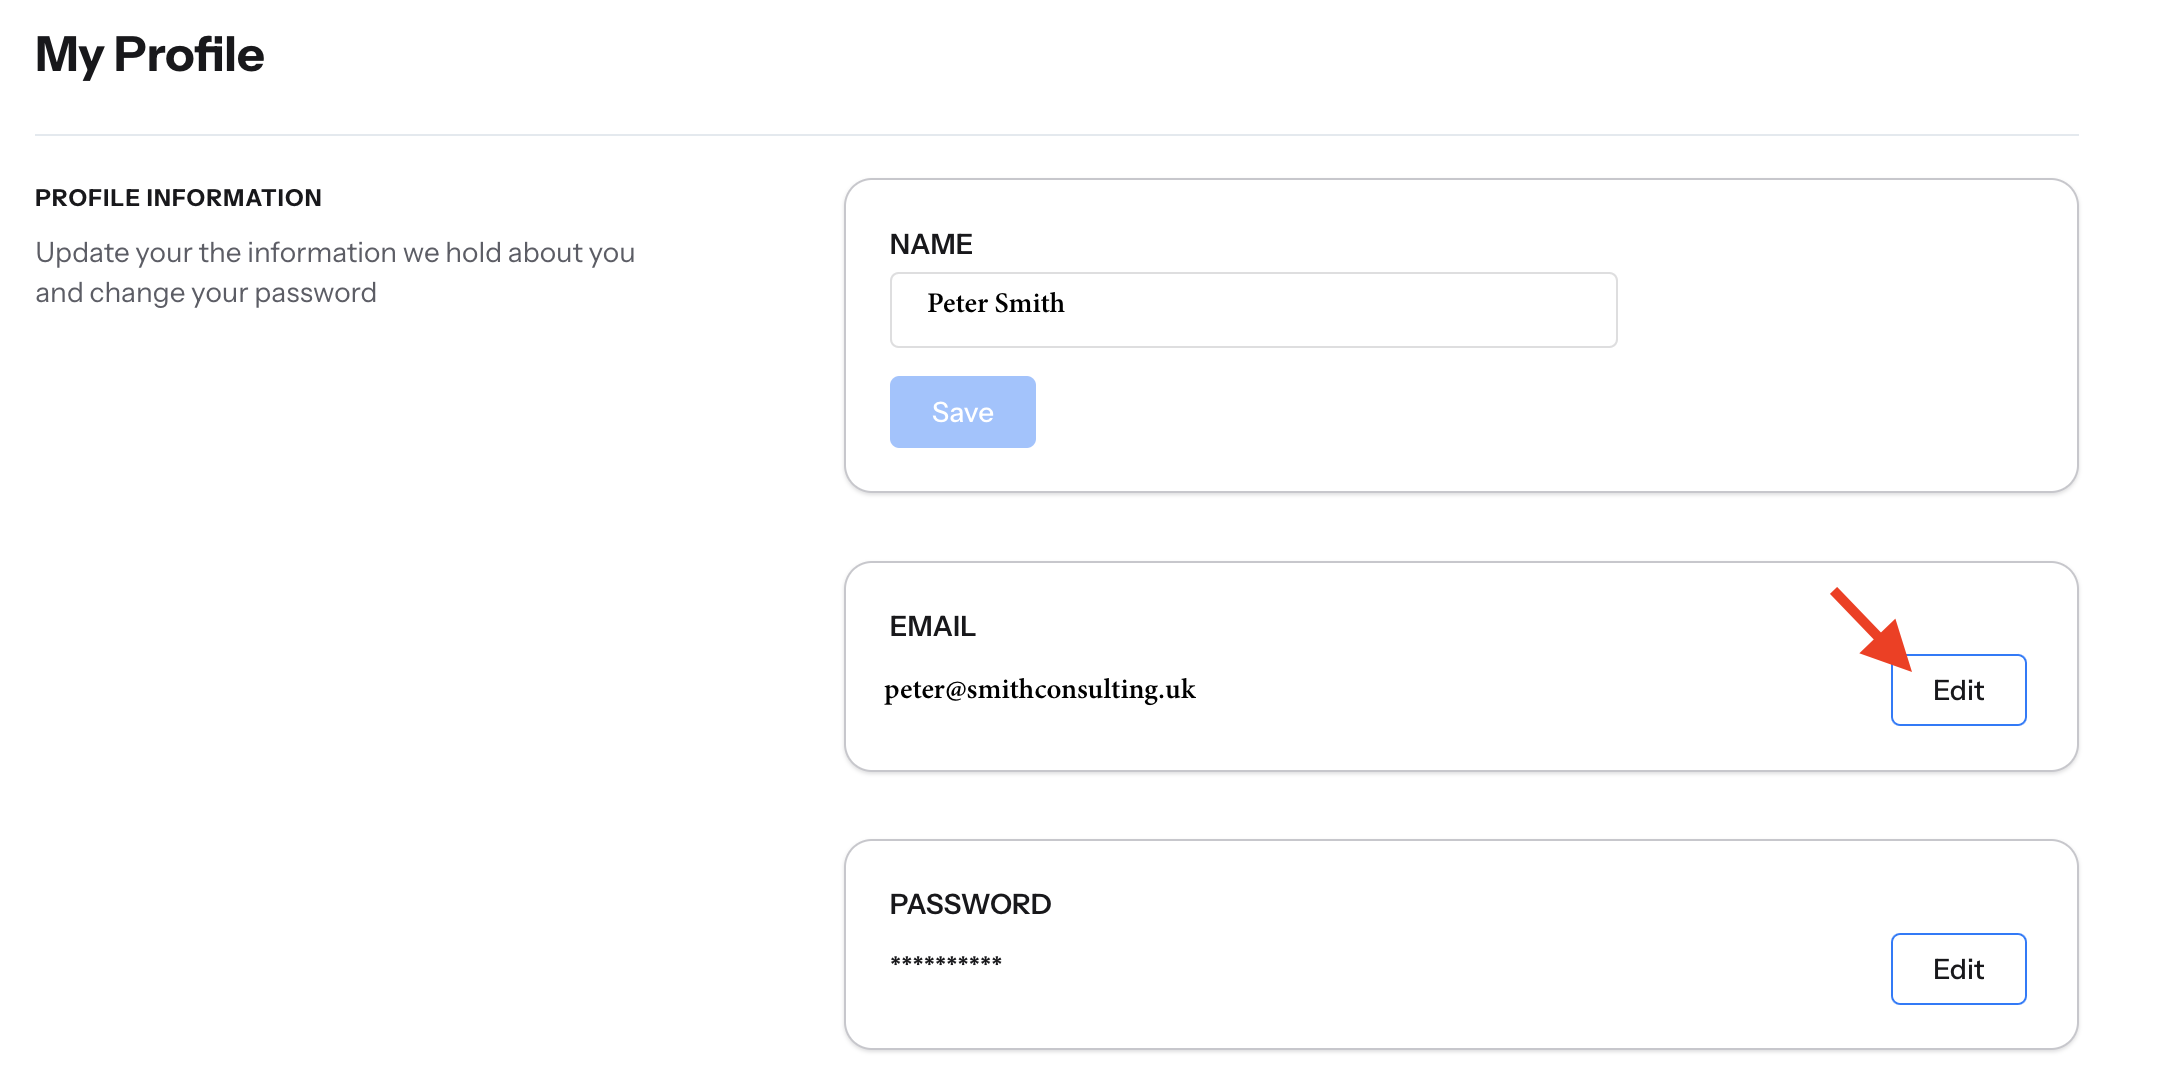Edit the password
Image resolution: width=2166 pixels, height=1076 pixels.
pyautogui.click(x=1957, y=969)
